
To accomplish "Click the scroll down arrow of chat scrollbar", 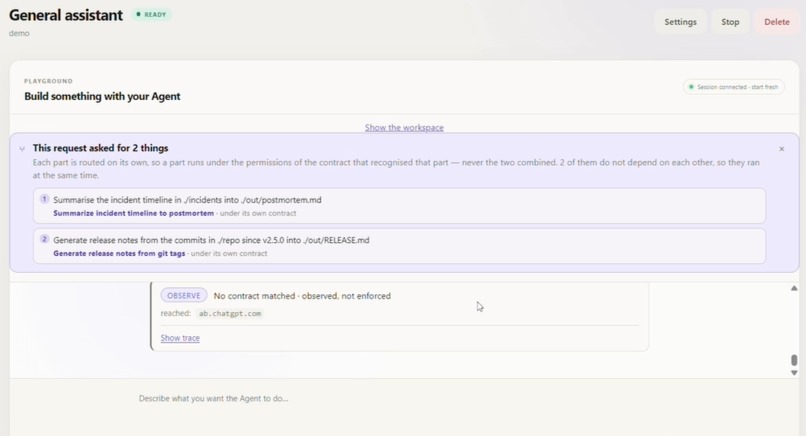I will tap(794, 373).
